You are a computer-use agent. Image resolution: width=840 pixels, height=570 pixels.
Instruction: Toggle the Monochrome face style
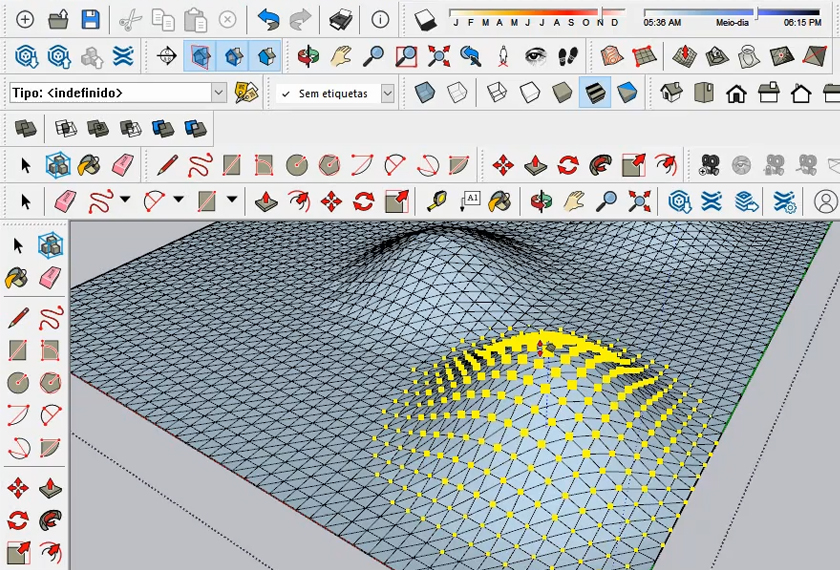[626, 93]
